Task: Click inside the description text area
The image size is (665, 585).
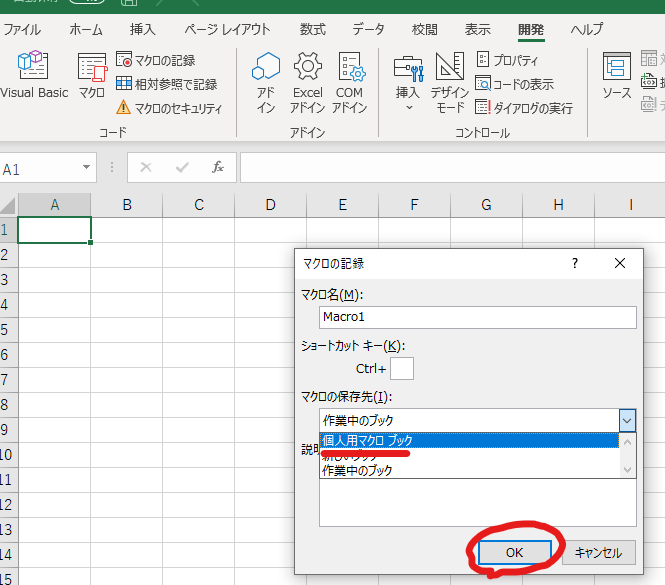Action: click(x=478, y=502)
